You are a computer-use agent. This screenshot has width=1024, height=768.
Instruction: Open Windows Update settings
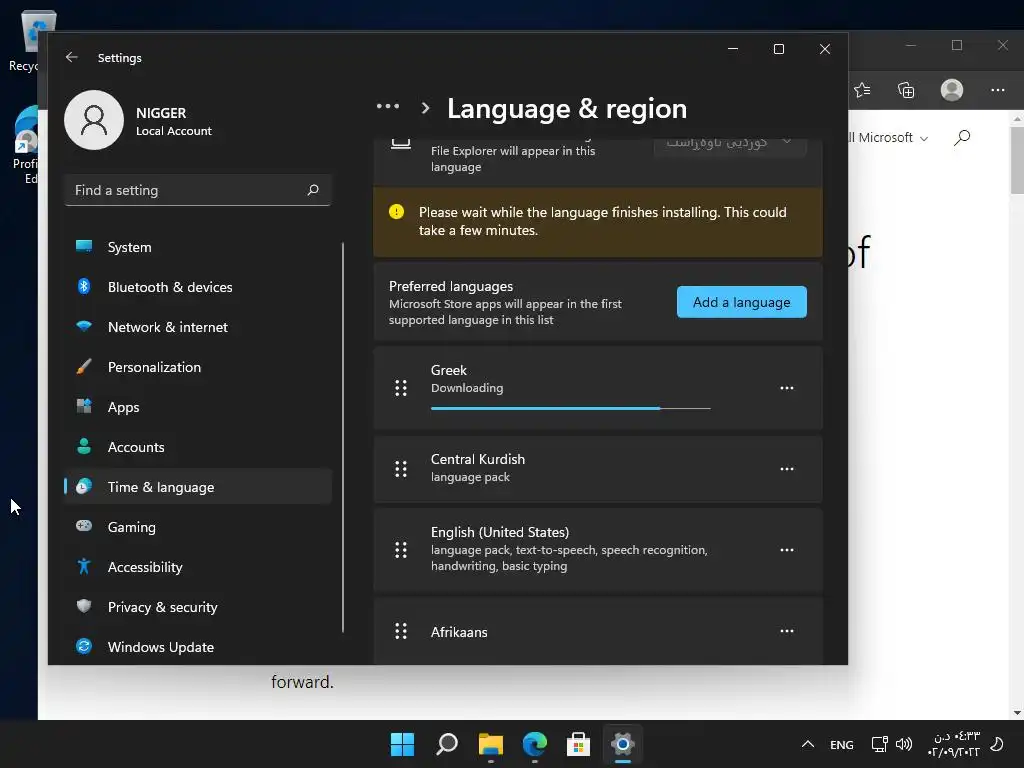[x=198, y=647]
